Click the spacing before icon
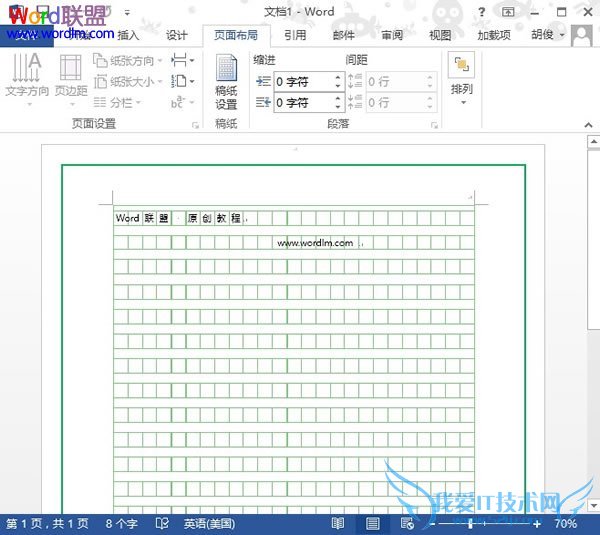 355,82
